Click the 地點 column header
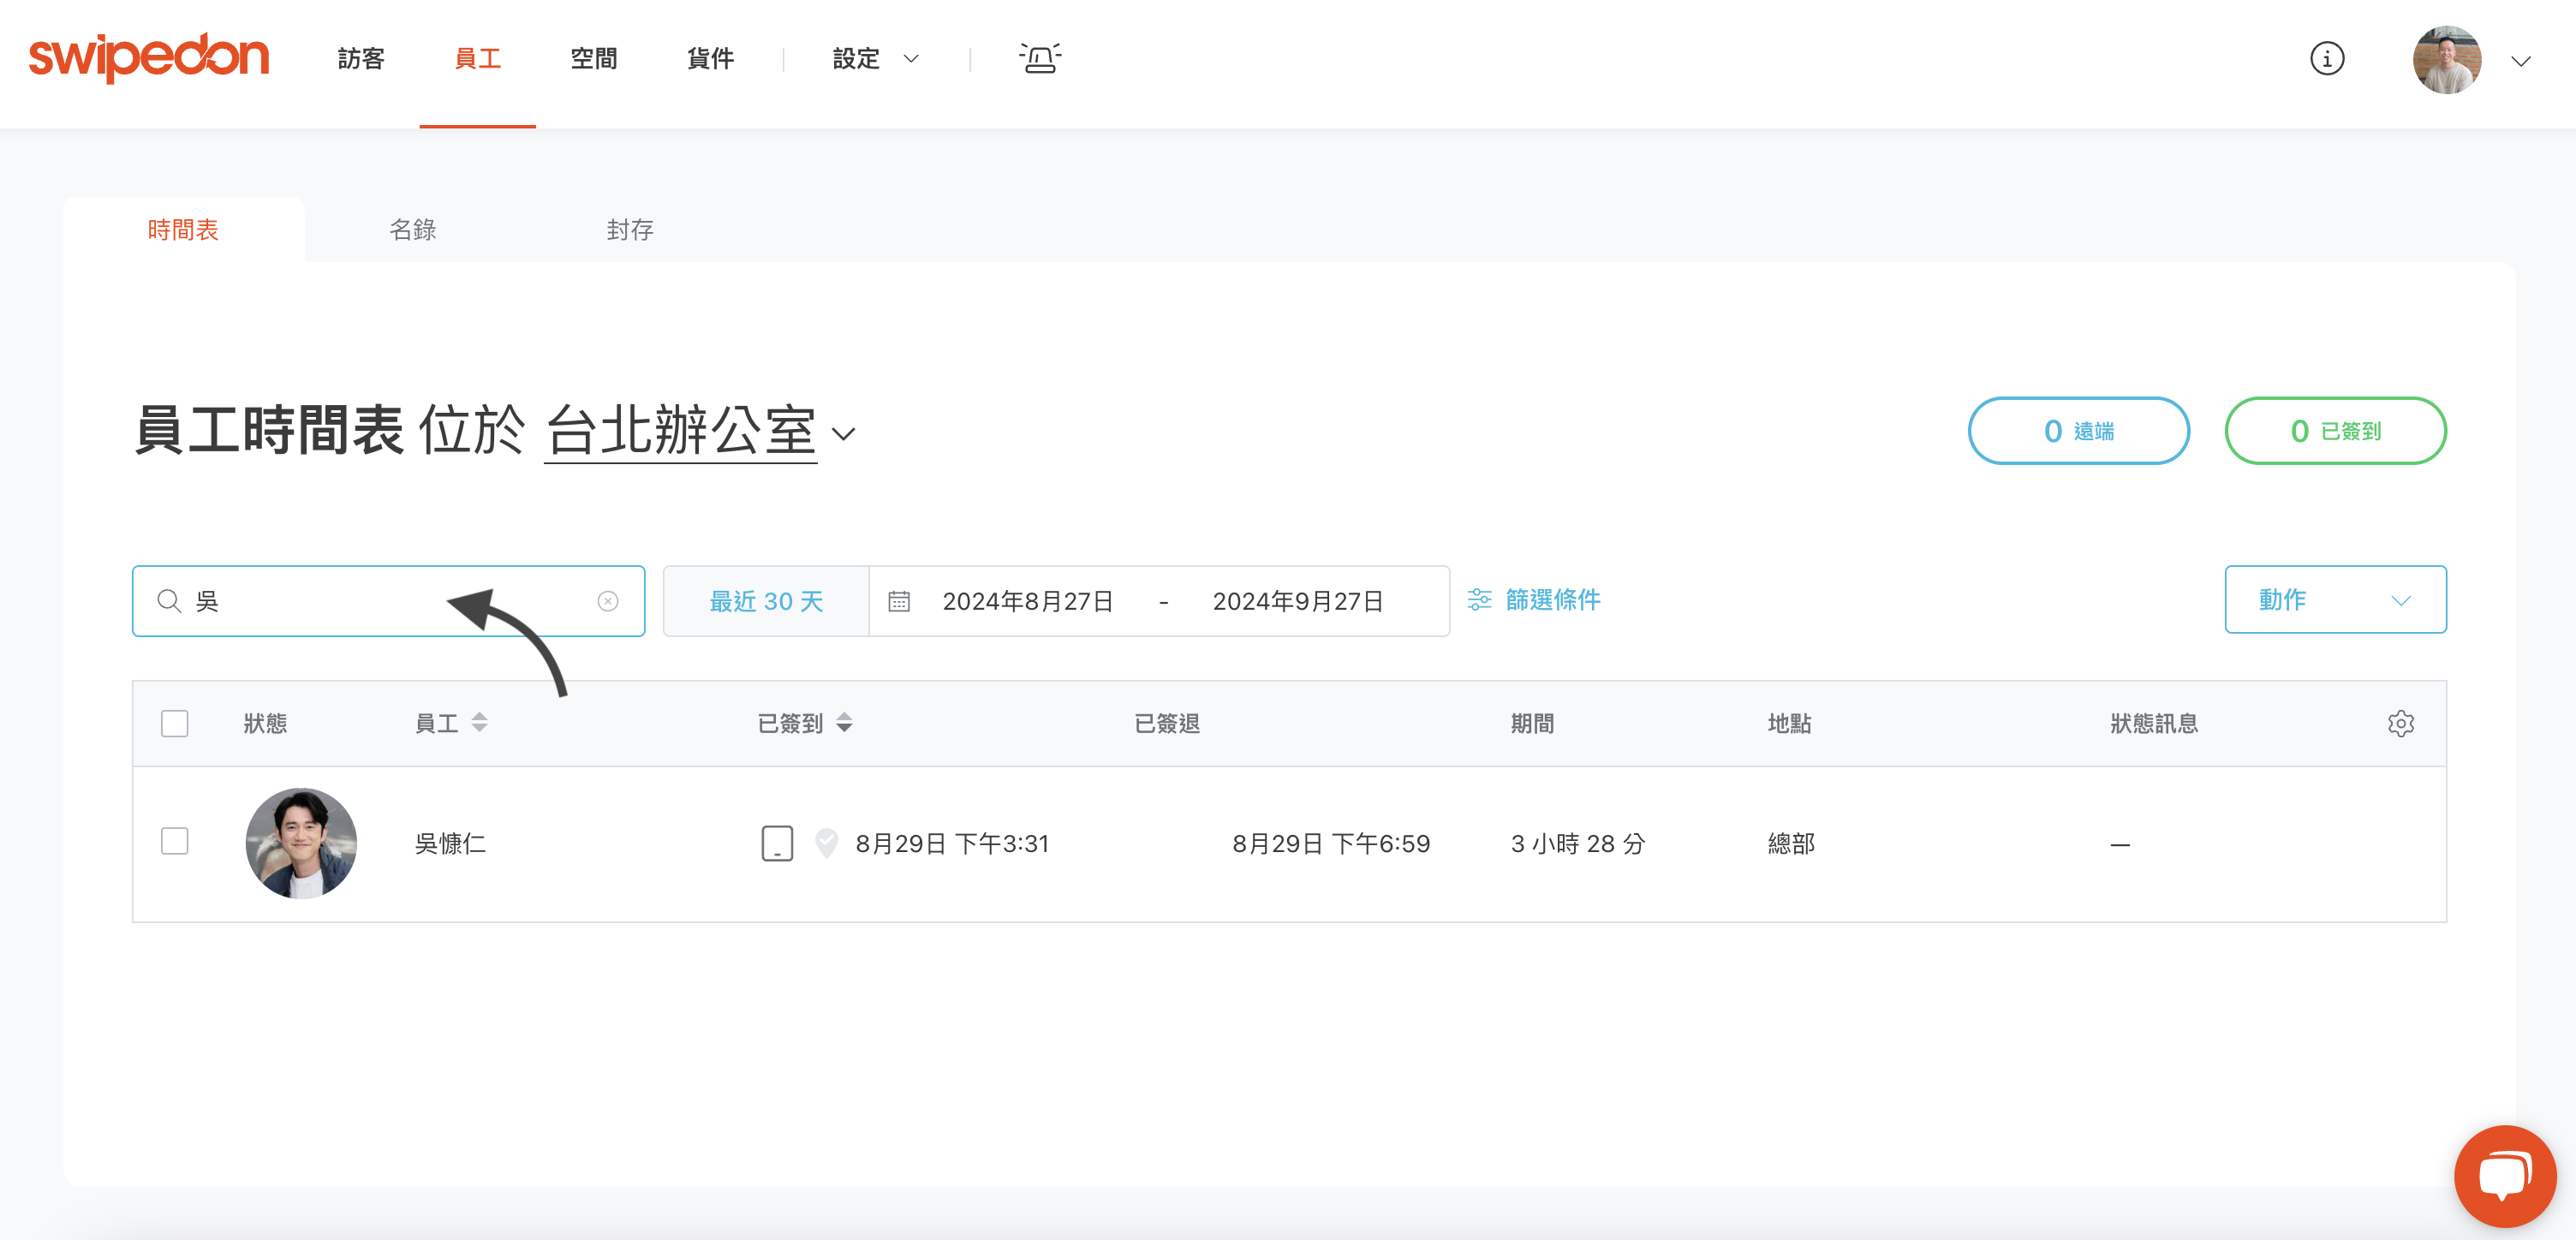 [1789, 723]
